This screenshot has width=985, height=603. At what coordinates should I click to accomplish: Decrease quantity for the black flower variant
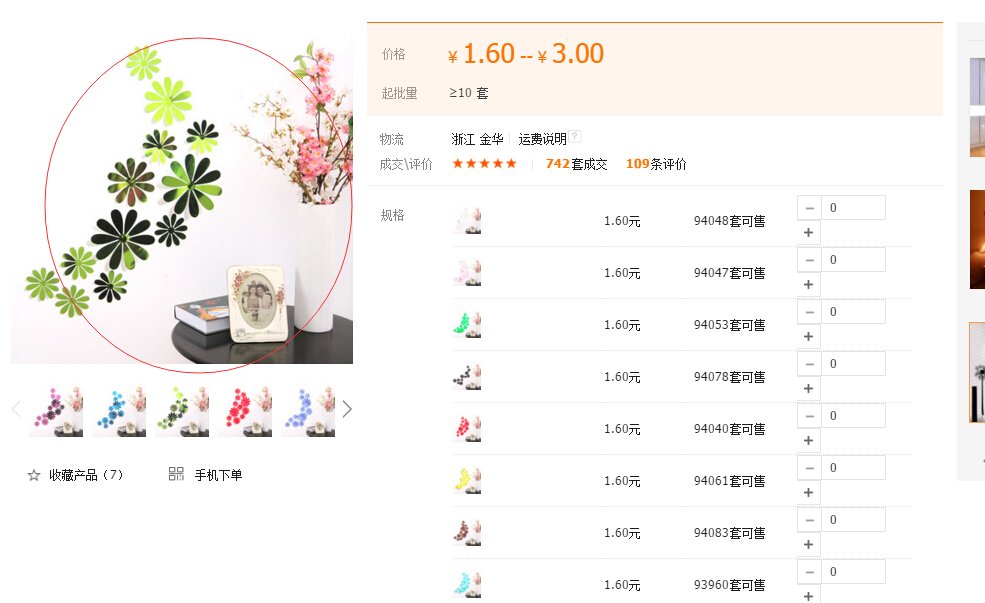tap(809, 364)
